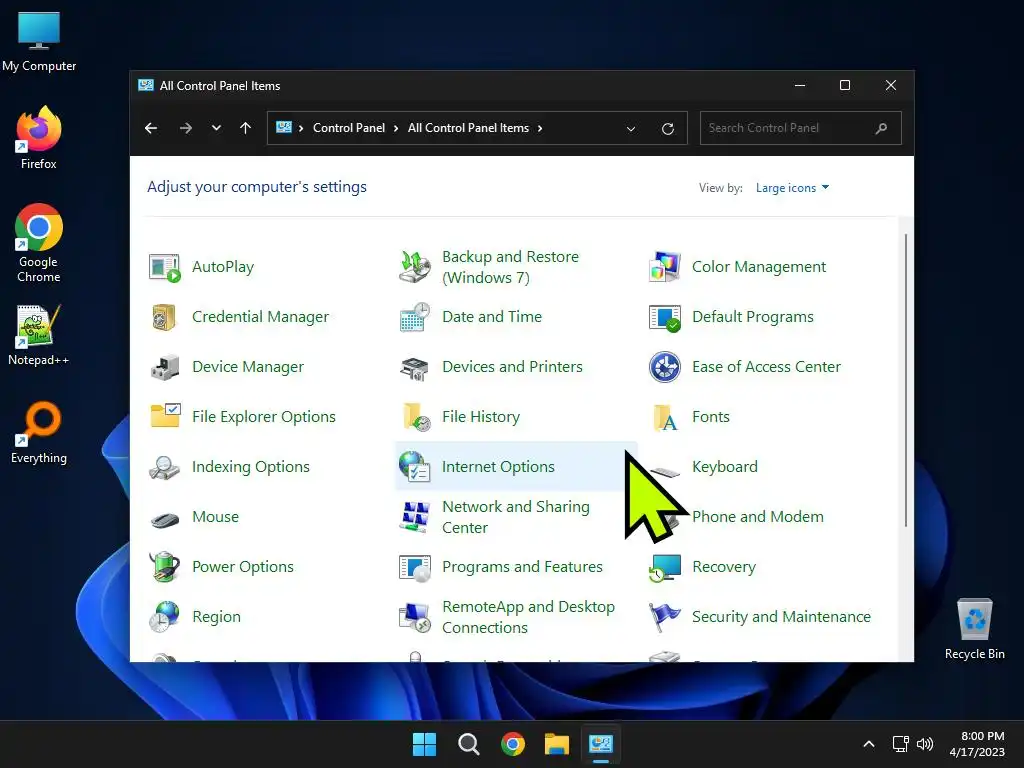Open the Keyboard link

(725, 467)
